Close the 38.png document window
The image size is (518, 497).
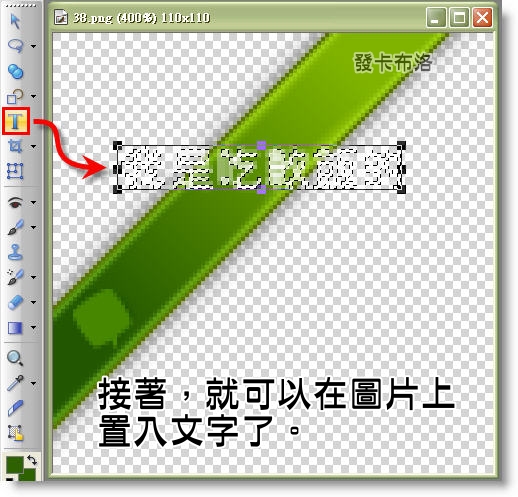(482, 17)
